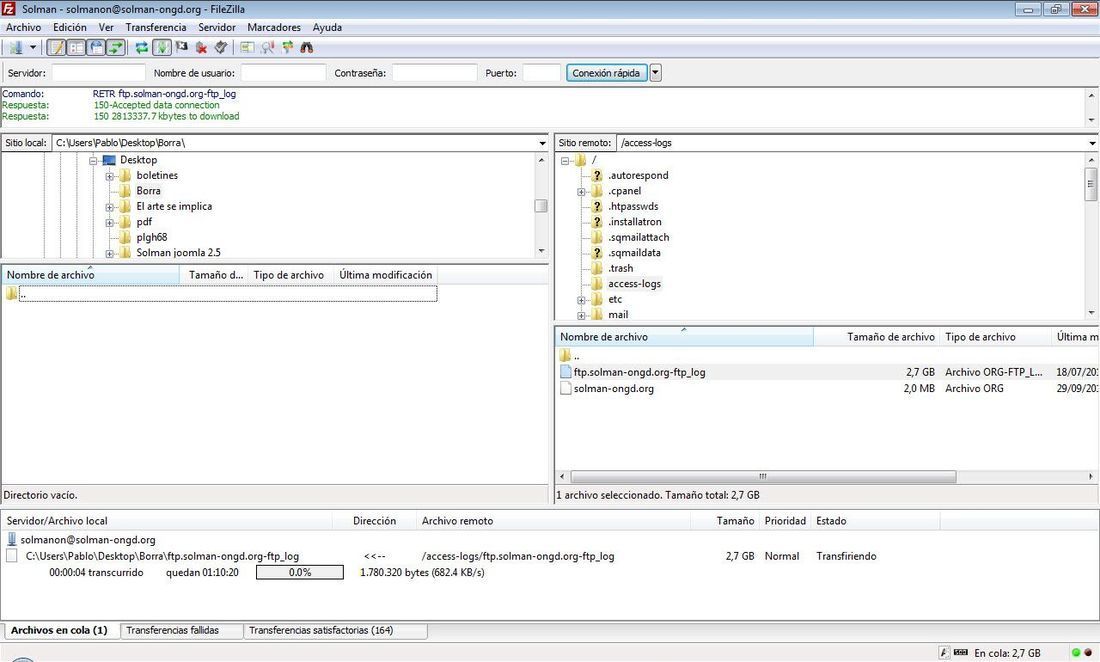The width and height of the screenshot is (1100, 662).
Task: Open the Sitio remoto path dropdown
Action: (x=1092, y=143)
